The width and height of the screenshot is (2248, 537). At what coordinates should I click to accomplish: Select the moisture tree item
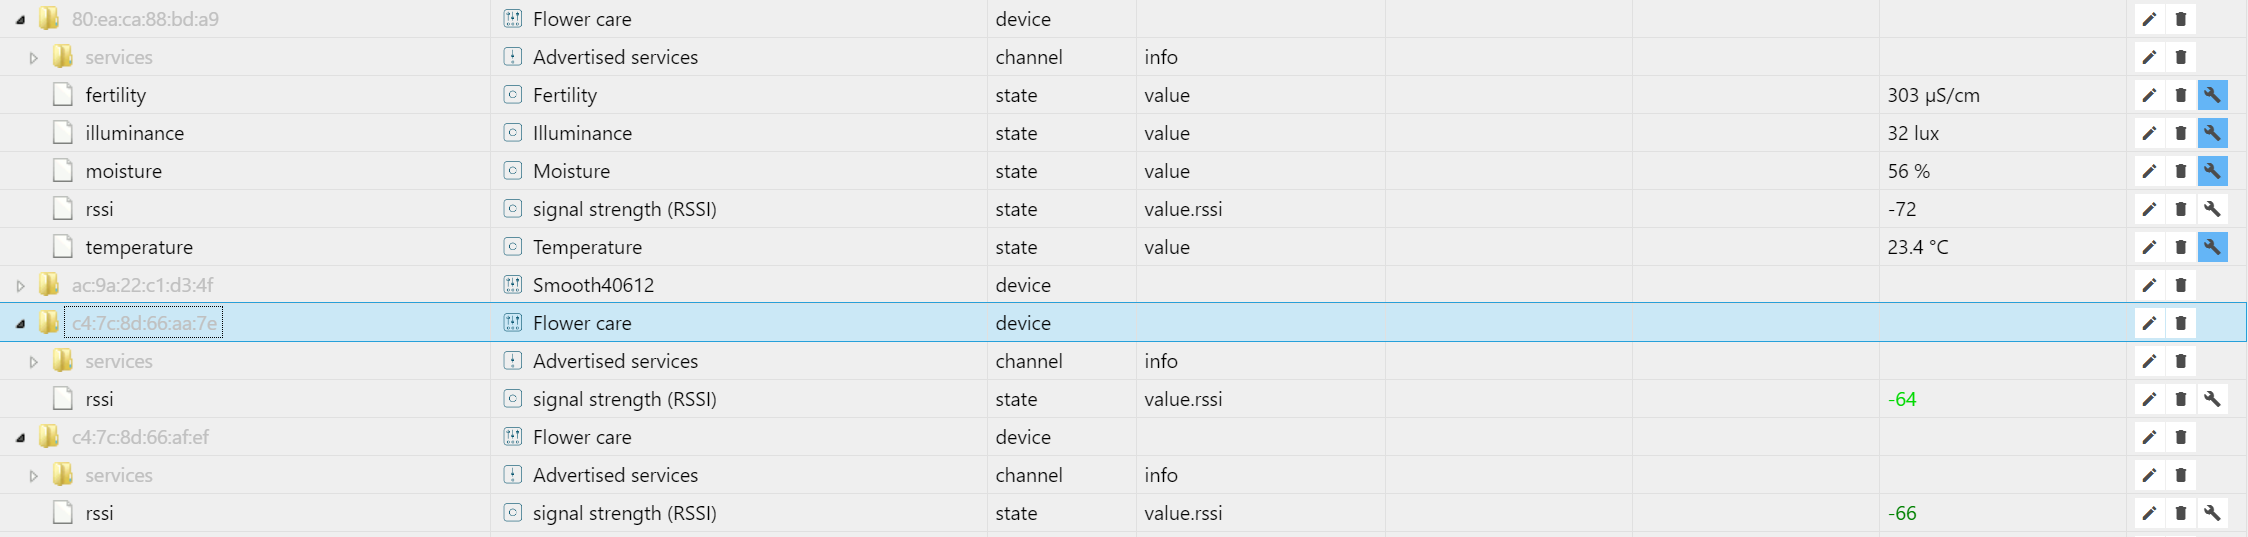(123, 171)
